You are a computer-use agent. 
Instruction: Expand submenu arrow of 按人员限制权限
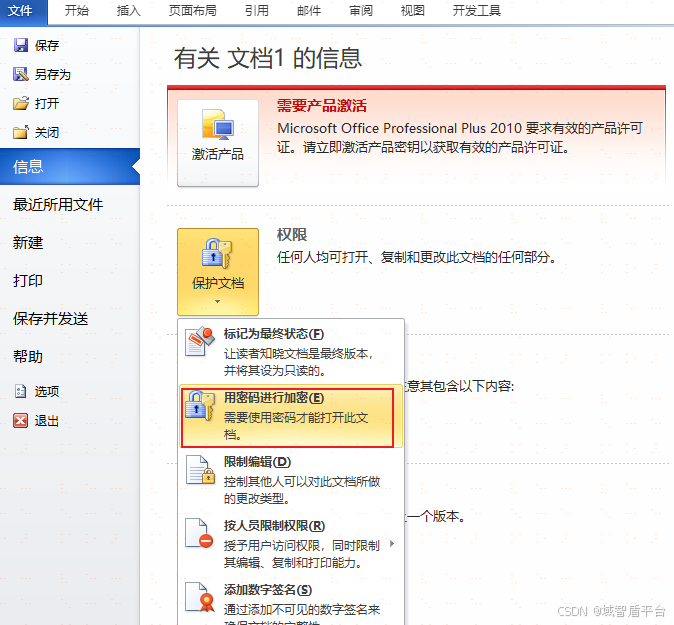click(x=392, y=543)
